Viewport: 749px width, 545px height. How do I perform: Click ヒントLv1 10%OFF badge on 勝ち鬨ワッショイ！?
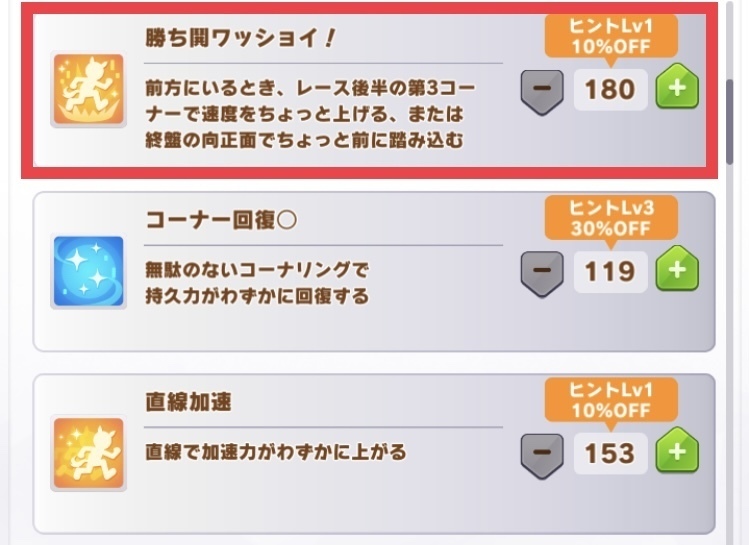point(611,37)
